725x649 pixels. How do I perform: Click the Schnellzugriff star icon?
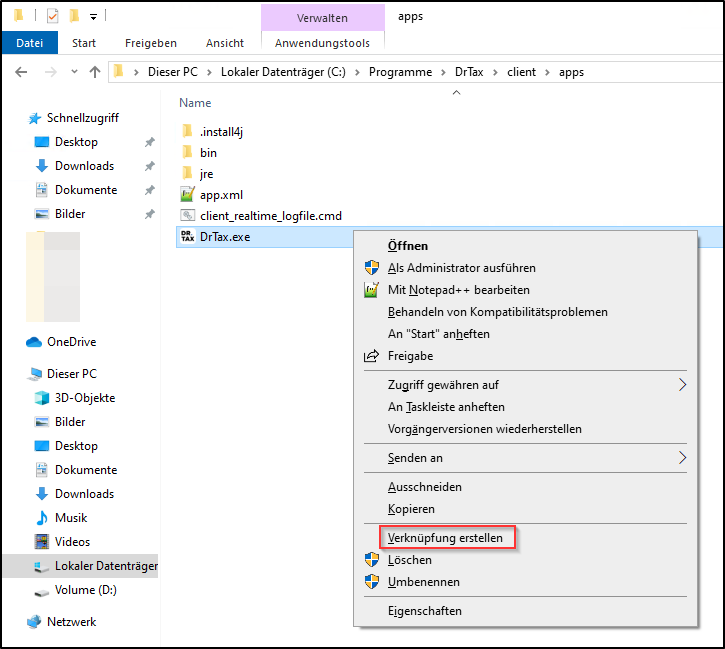[35, 118]
